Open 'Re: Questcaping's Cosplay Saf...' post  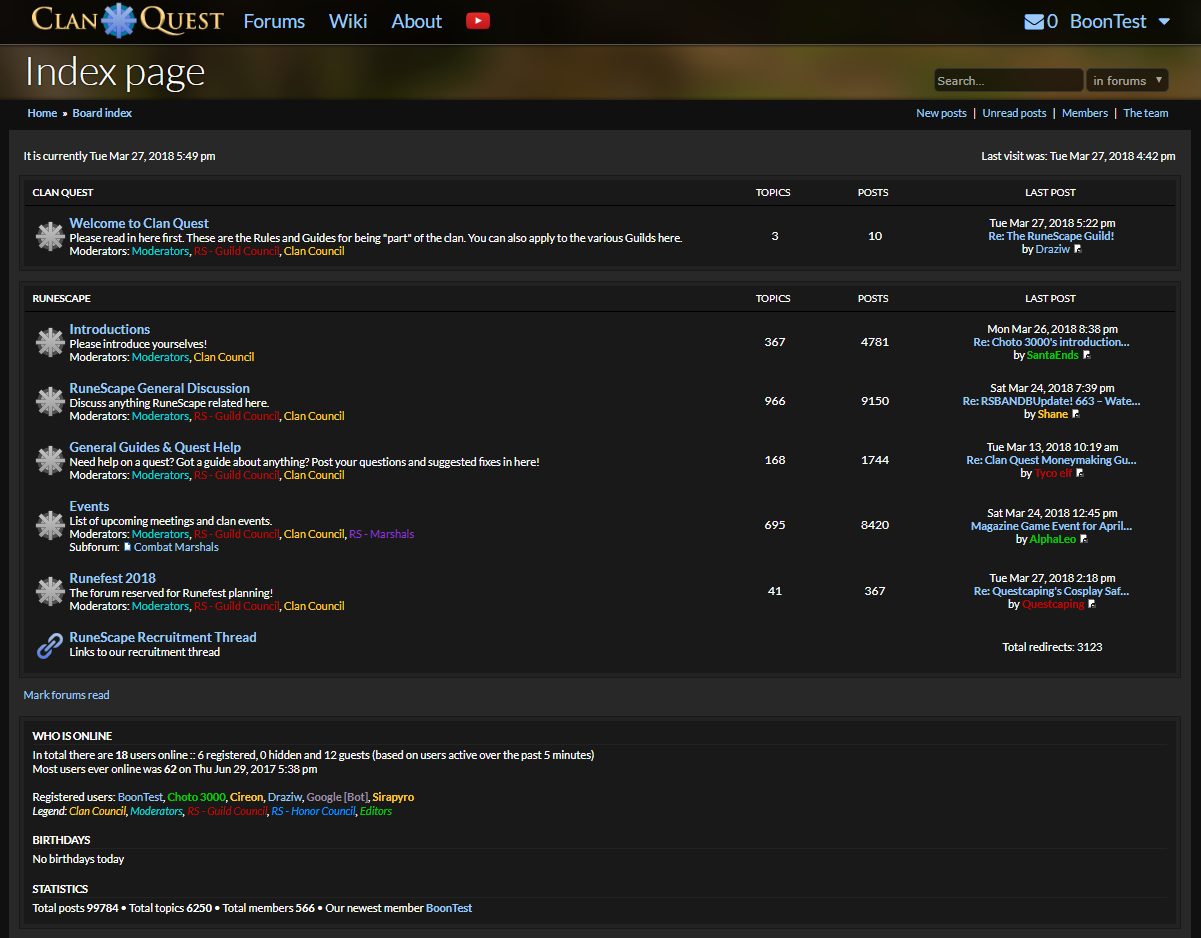tap(1051, 591)
